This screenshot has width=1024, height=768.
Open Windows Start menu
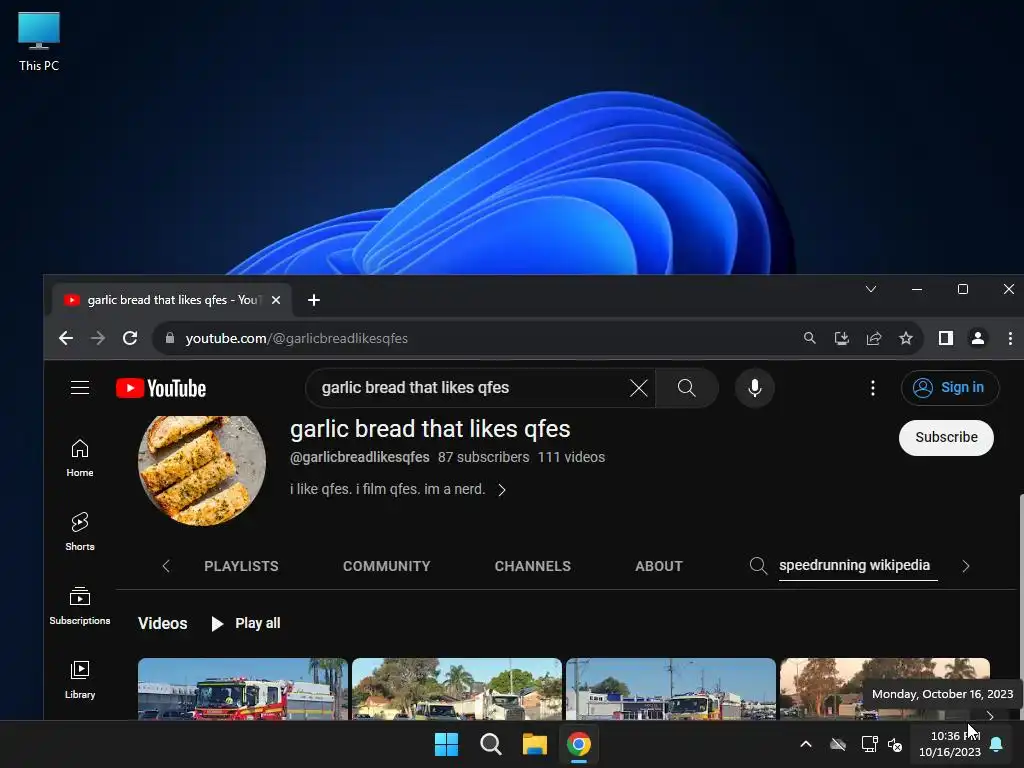click(447, 744)
